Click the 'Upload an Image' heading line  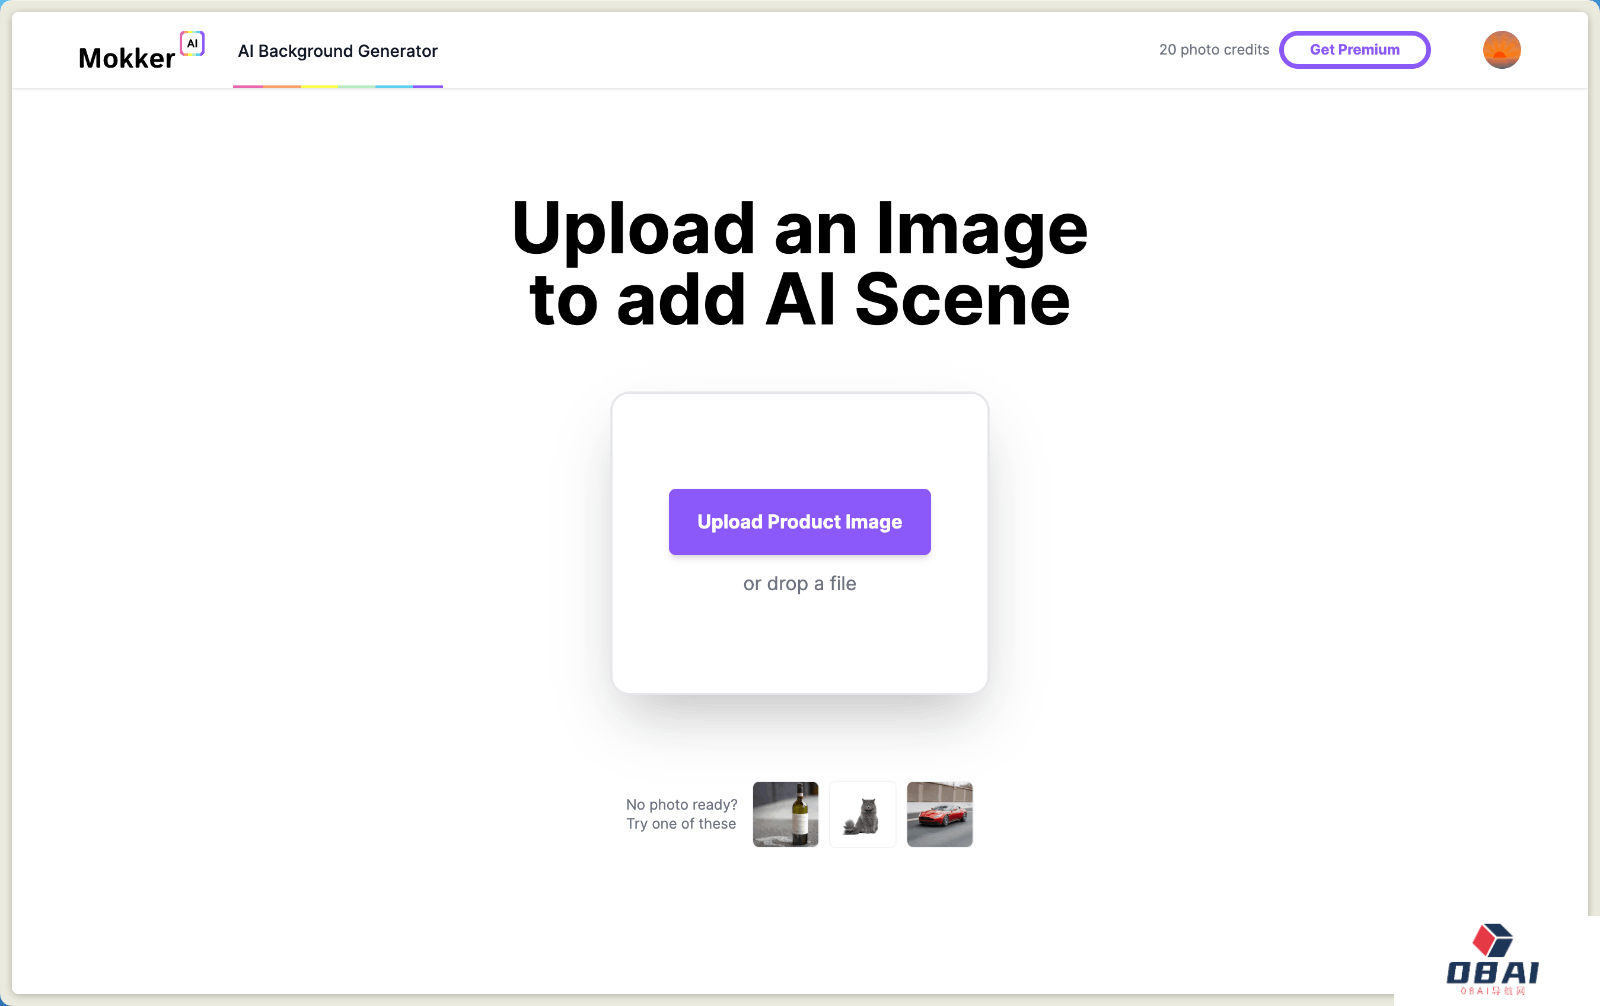click(x=799, y=229)
